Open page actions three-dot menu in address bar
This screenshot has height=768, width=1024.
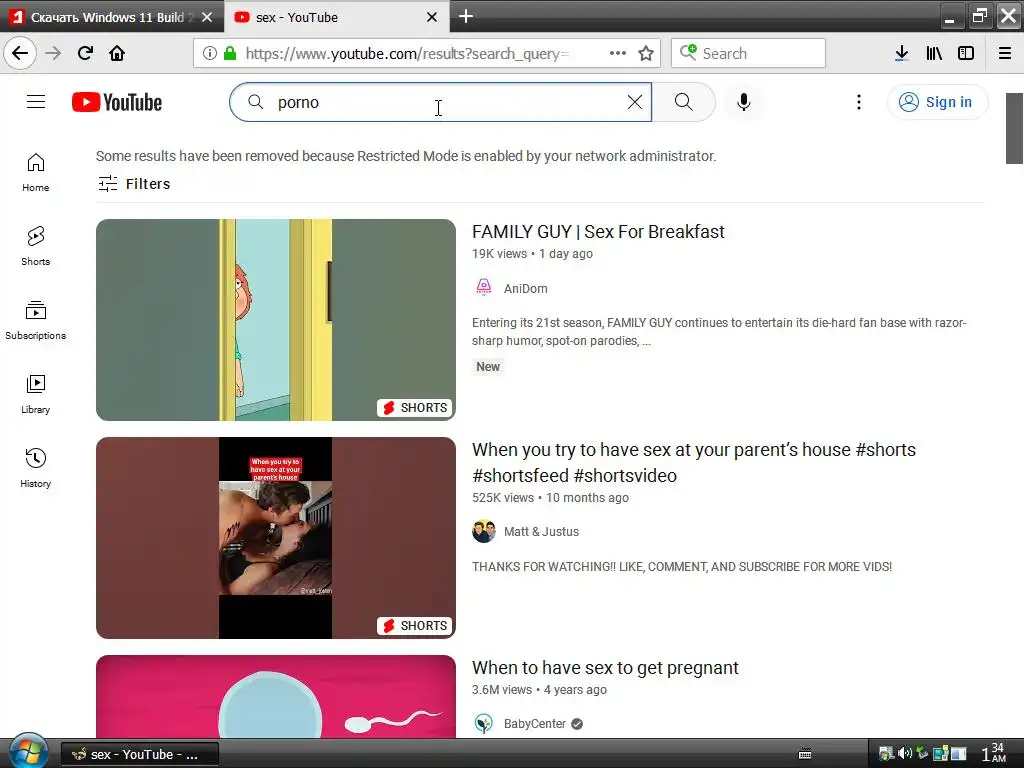point(618,54)
